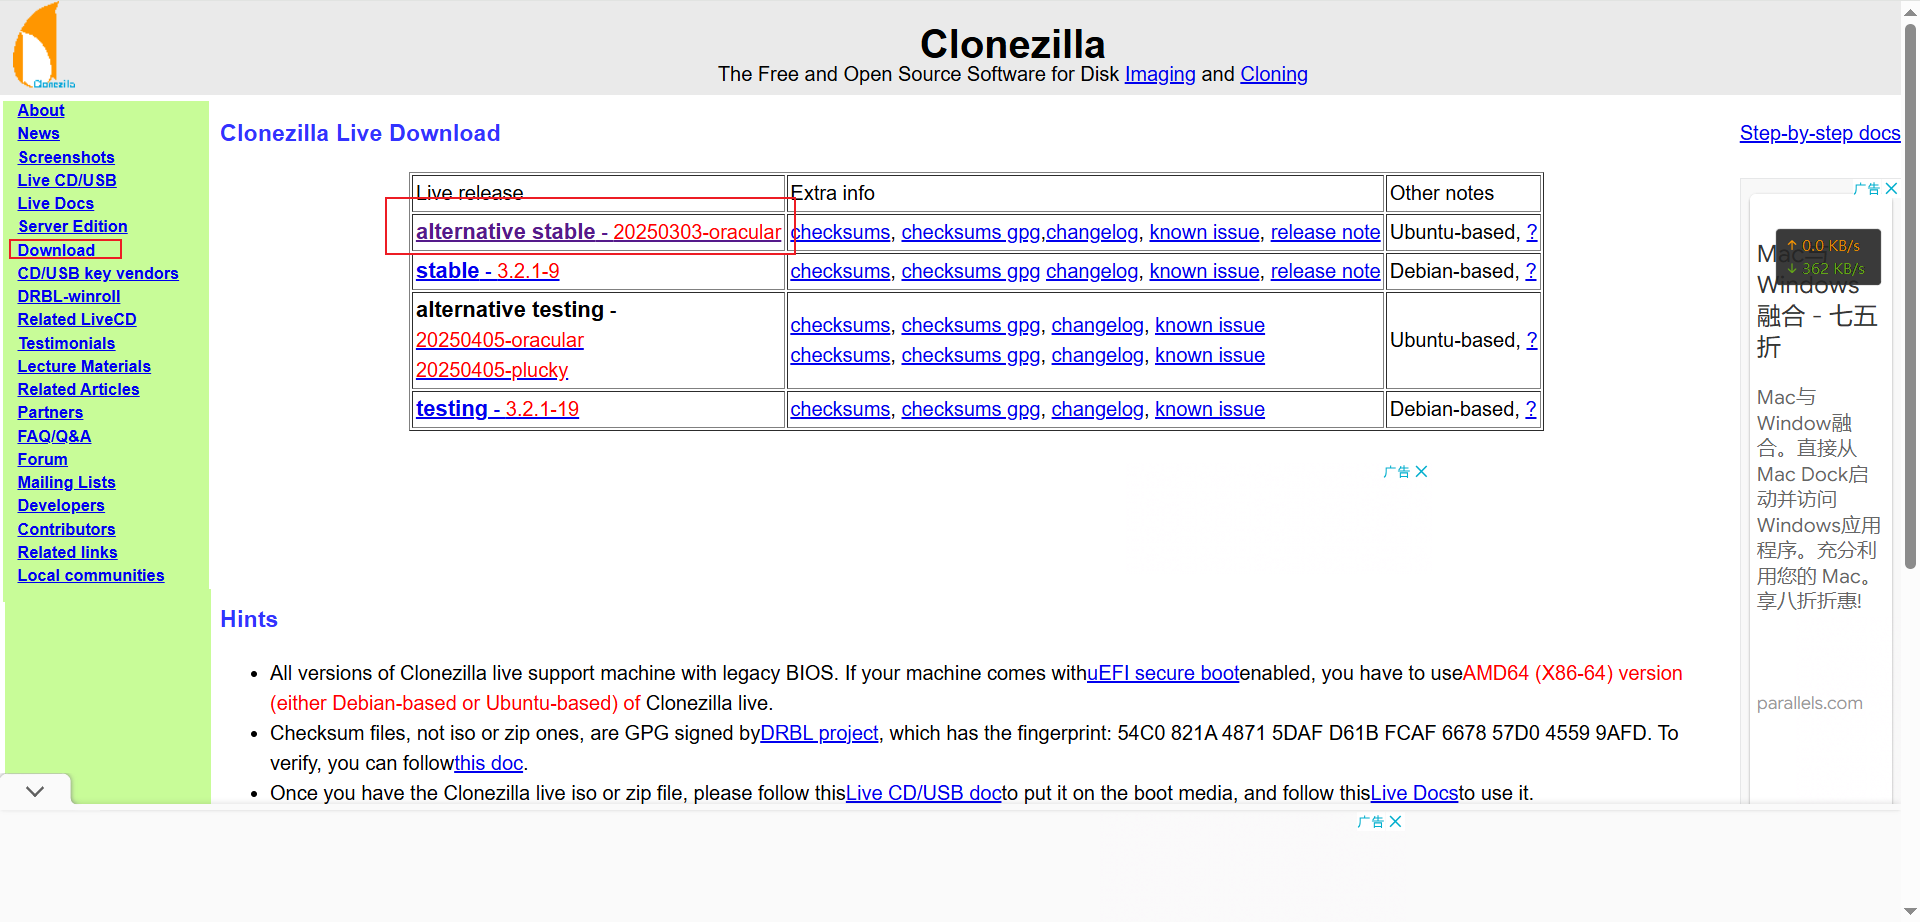The image size is (1920, 922).
Task: Open Related Articles link
Action: (x=78, y=389)
